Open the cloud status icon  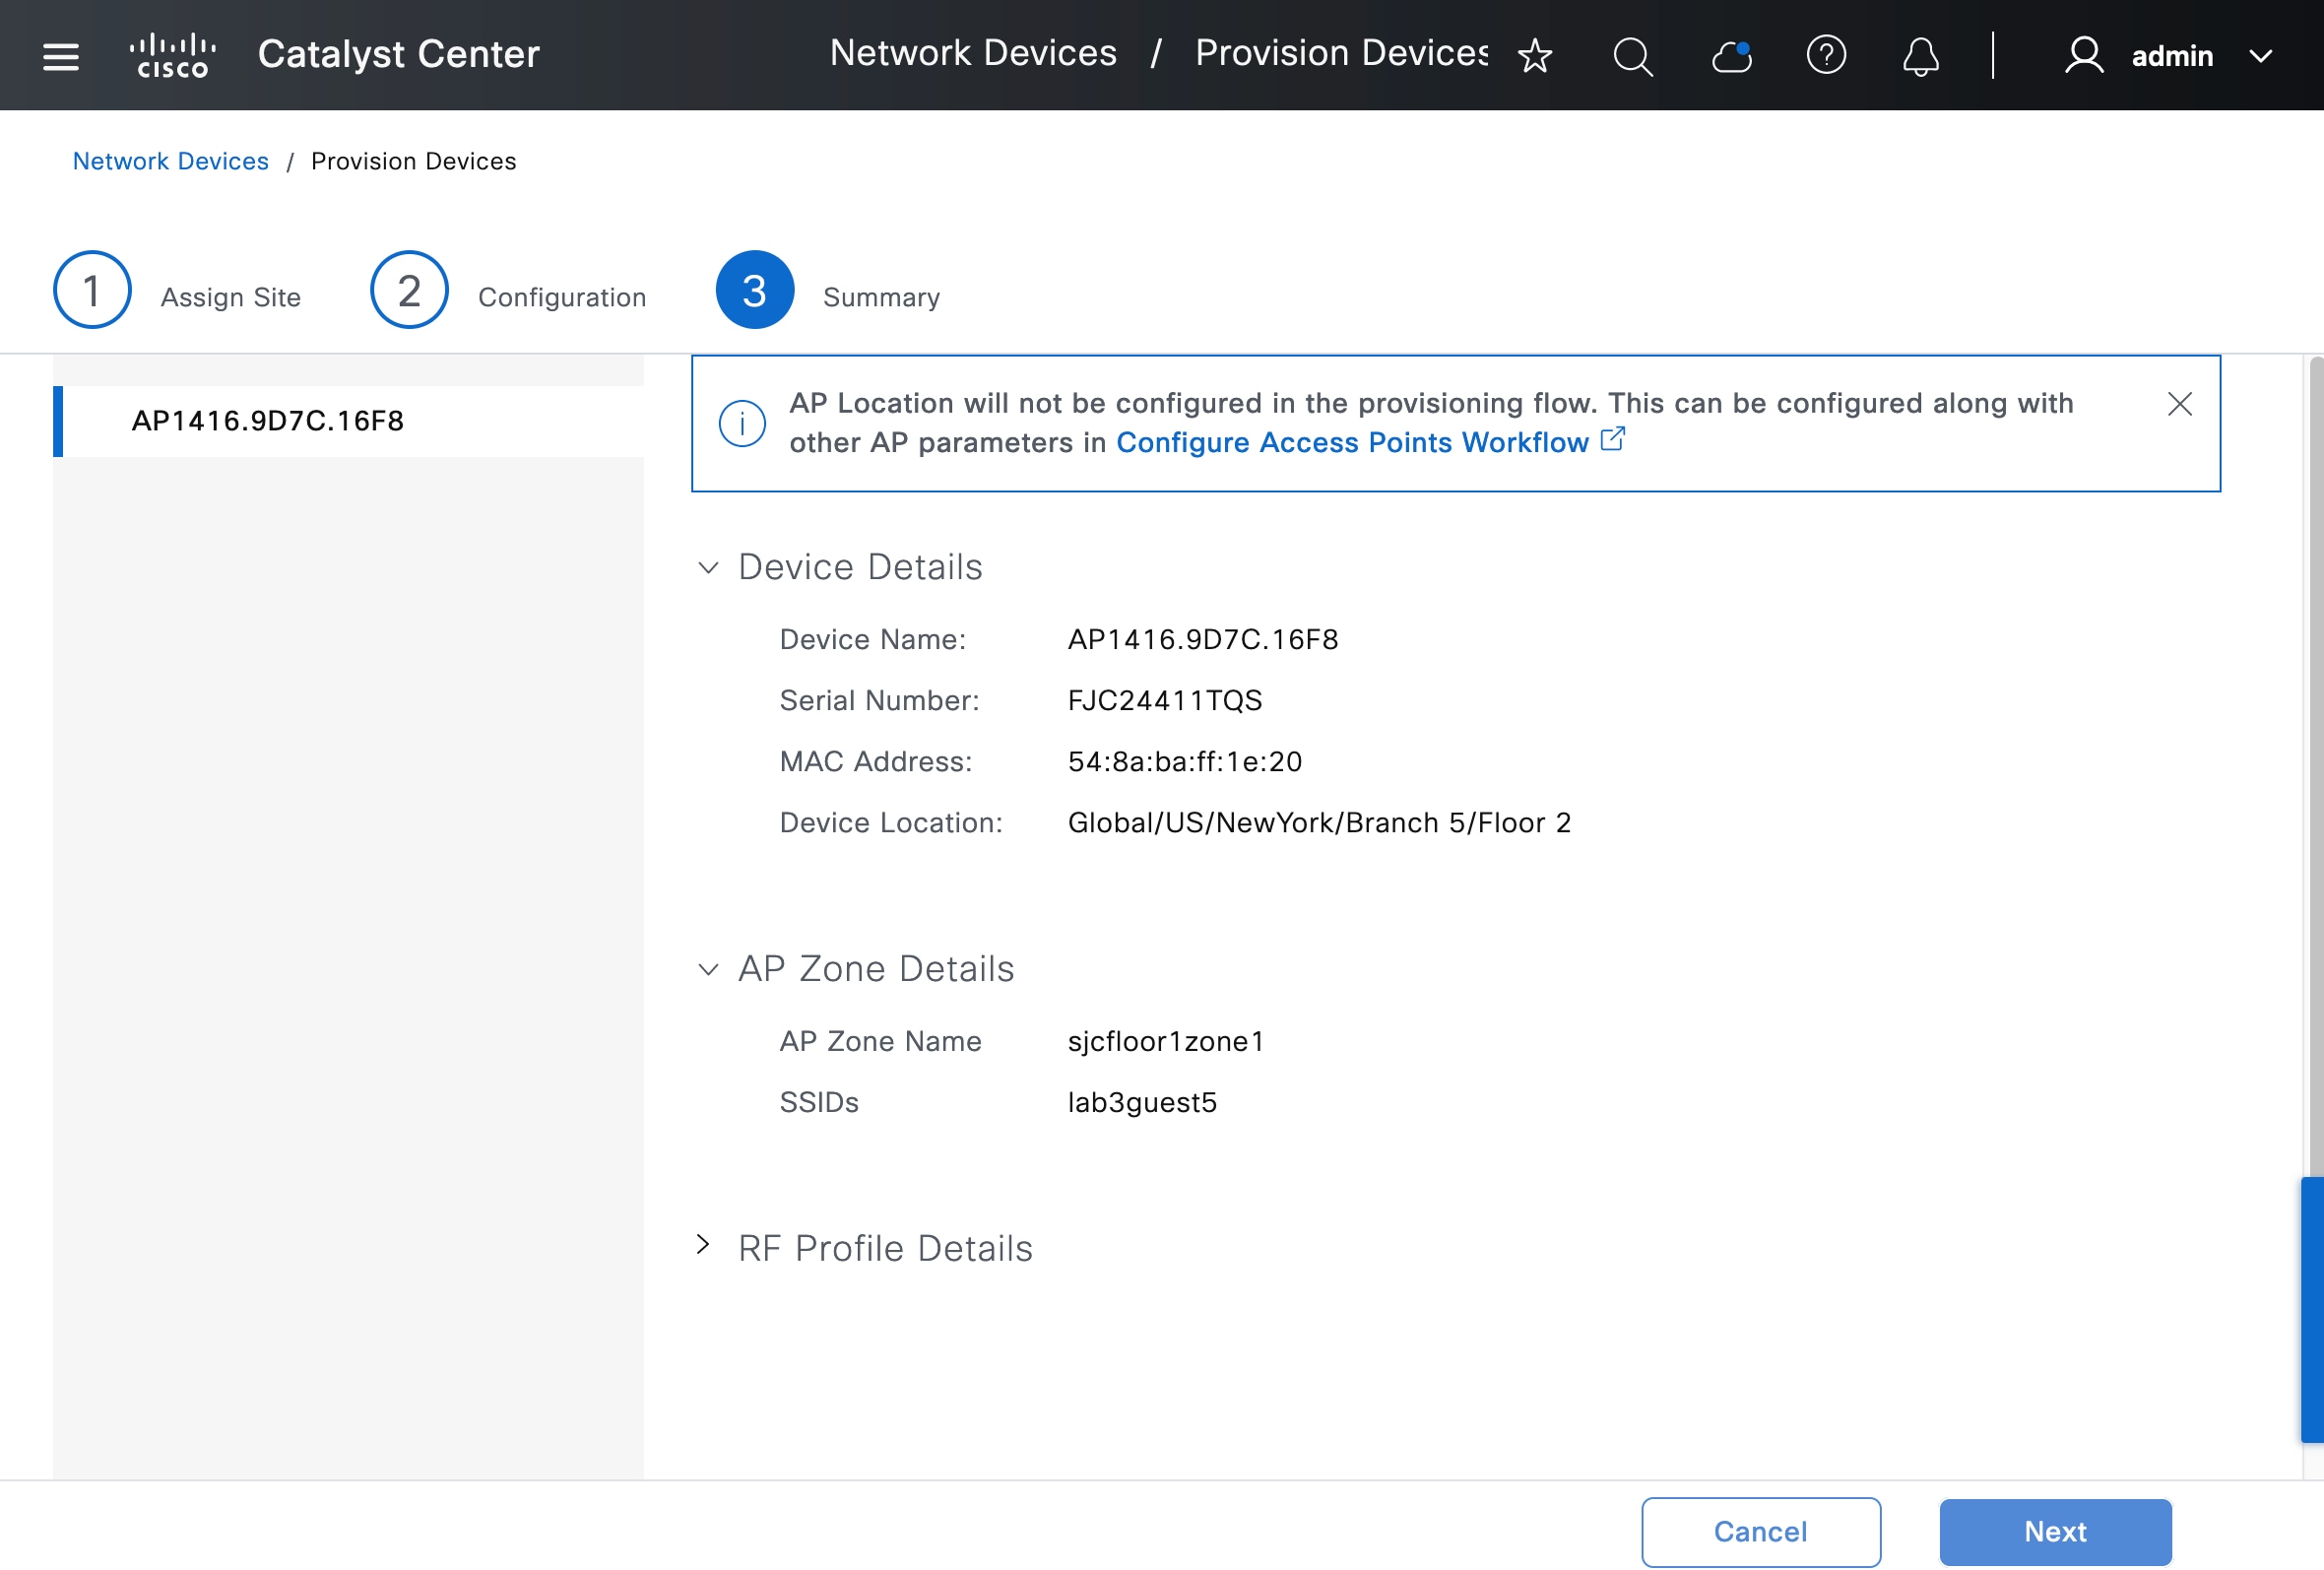click(1731, 56)
